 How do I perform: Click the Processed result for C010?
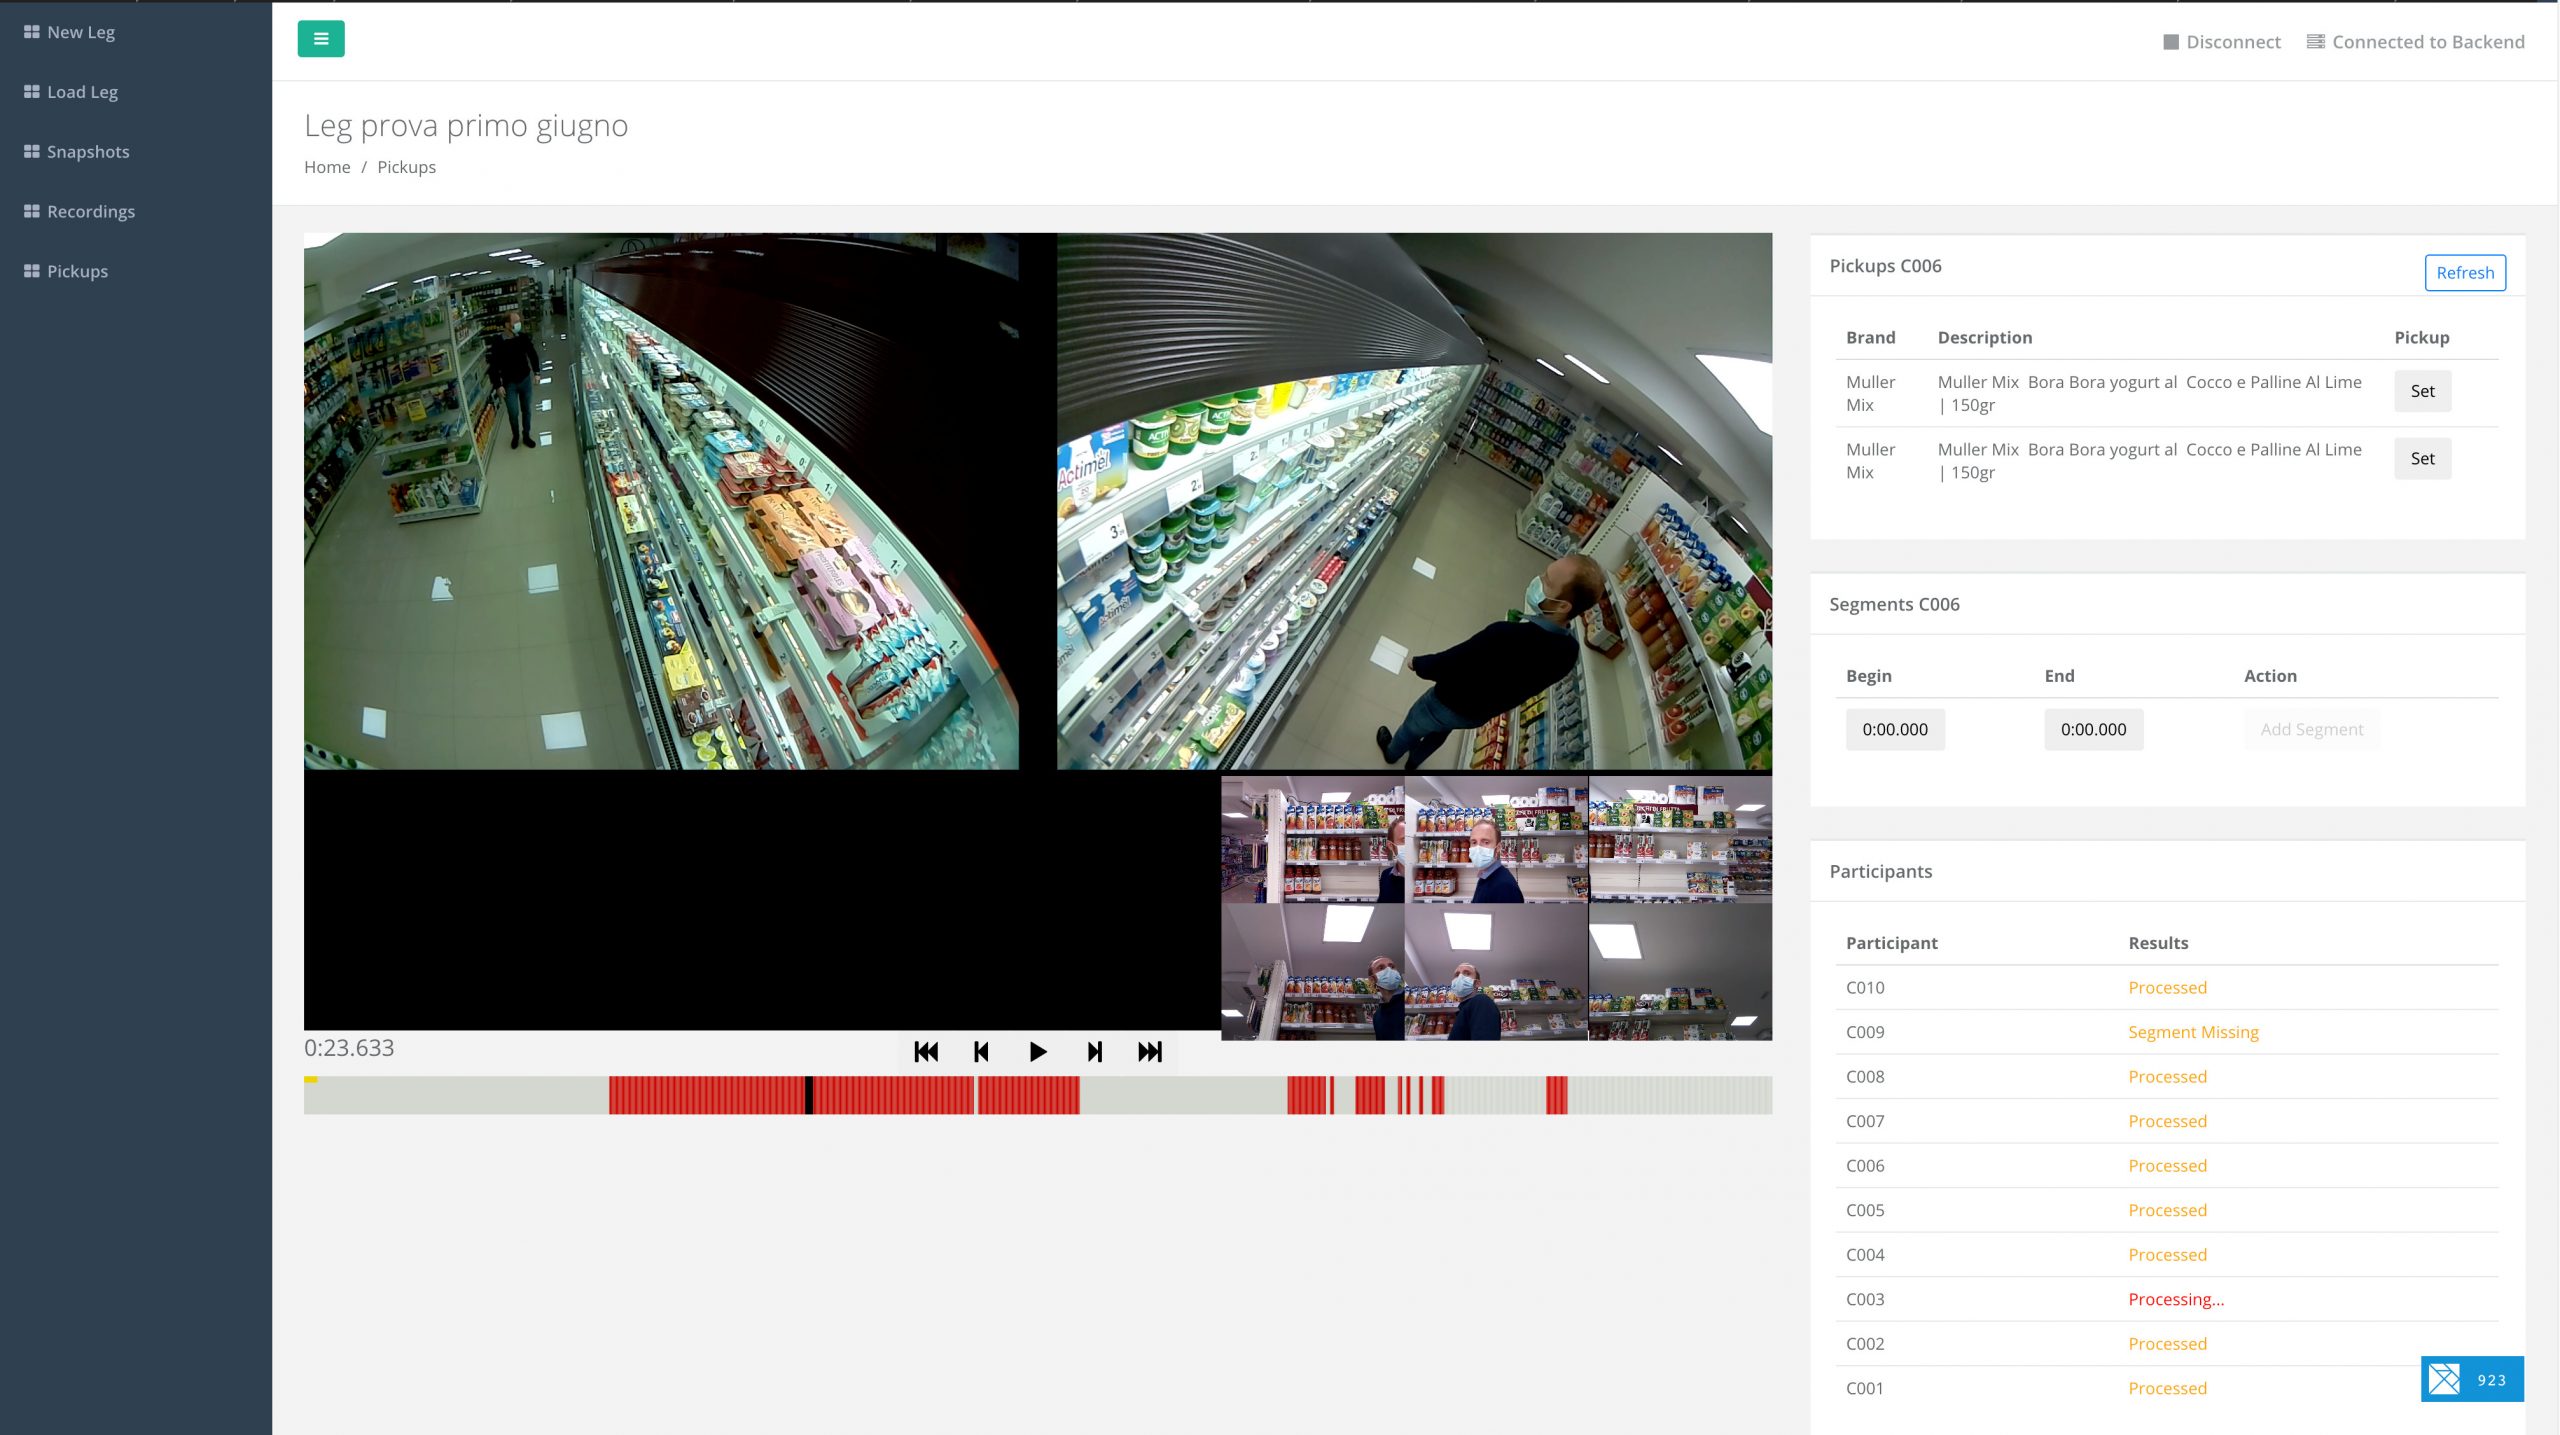coord(2167,988)
